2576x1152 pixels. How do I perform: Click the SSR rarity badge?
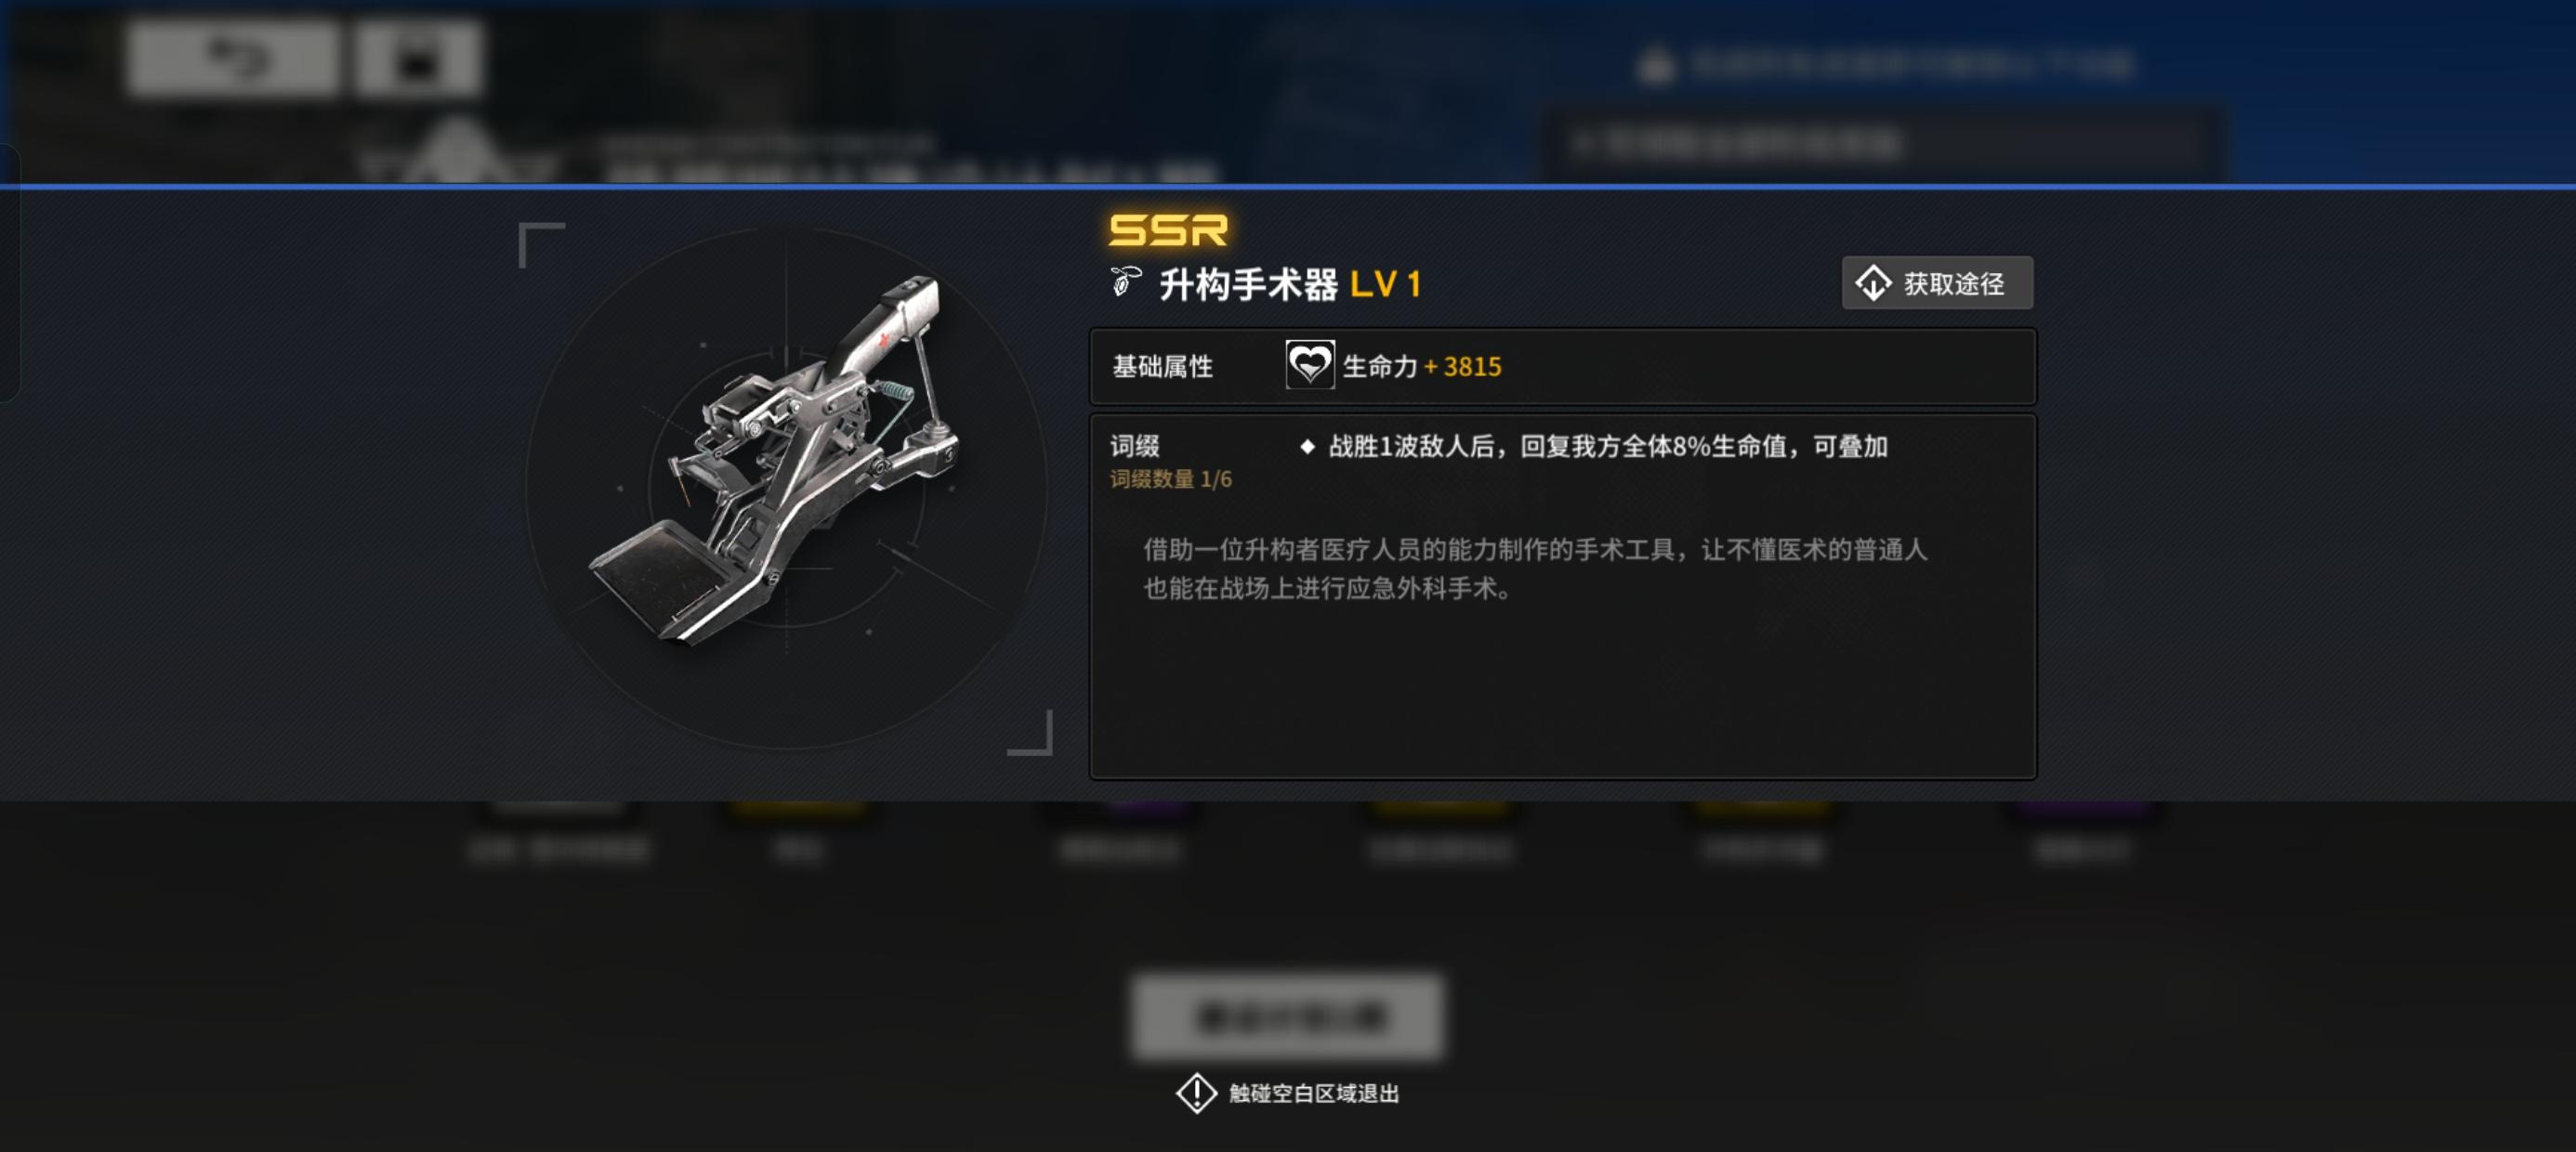(x=1168, y=230)
